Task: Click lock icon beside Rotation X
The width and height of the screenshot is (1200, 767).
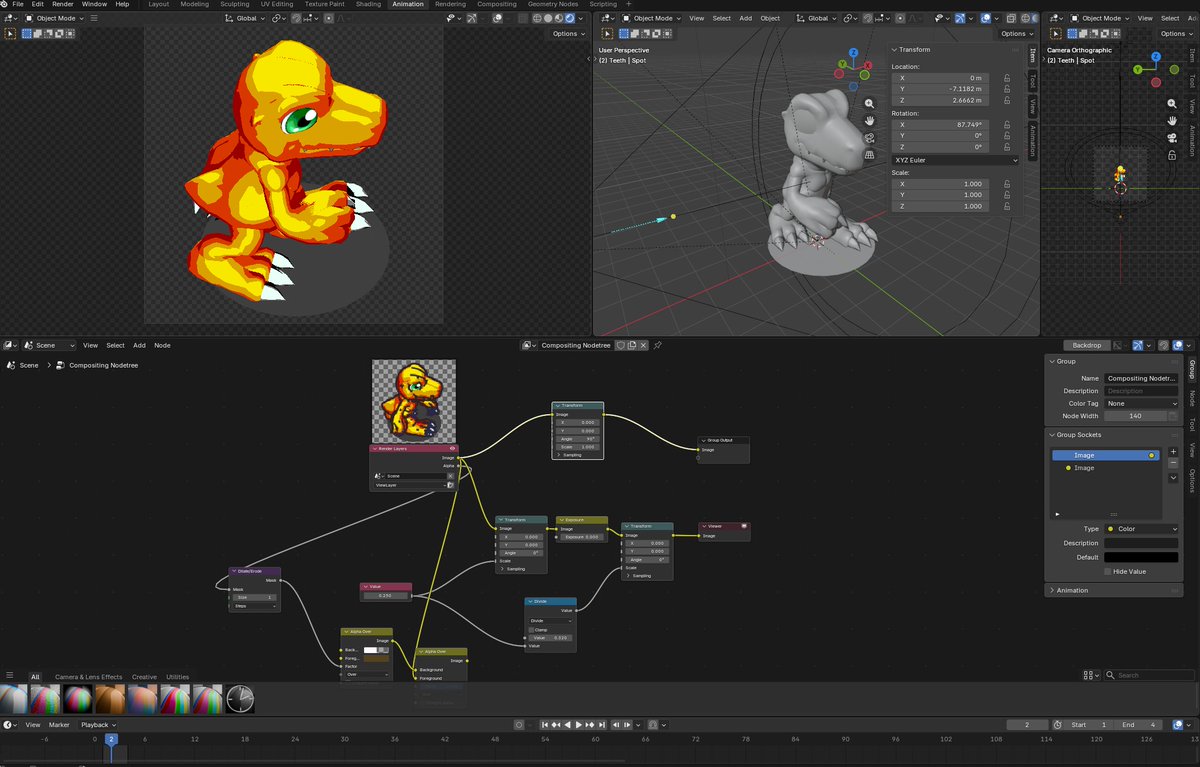Action: pyautogui.click(x=1006, y=124)
